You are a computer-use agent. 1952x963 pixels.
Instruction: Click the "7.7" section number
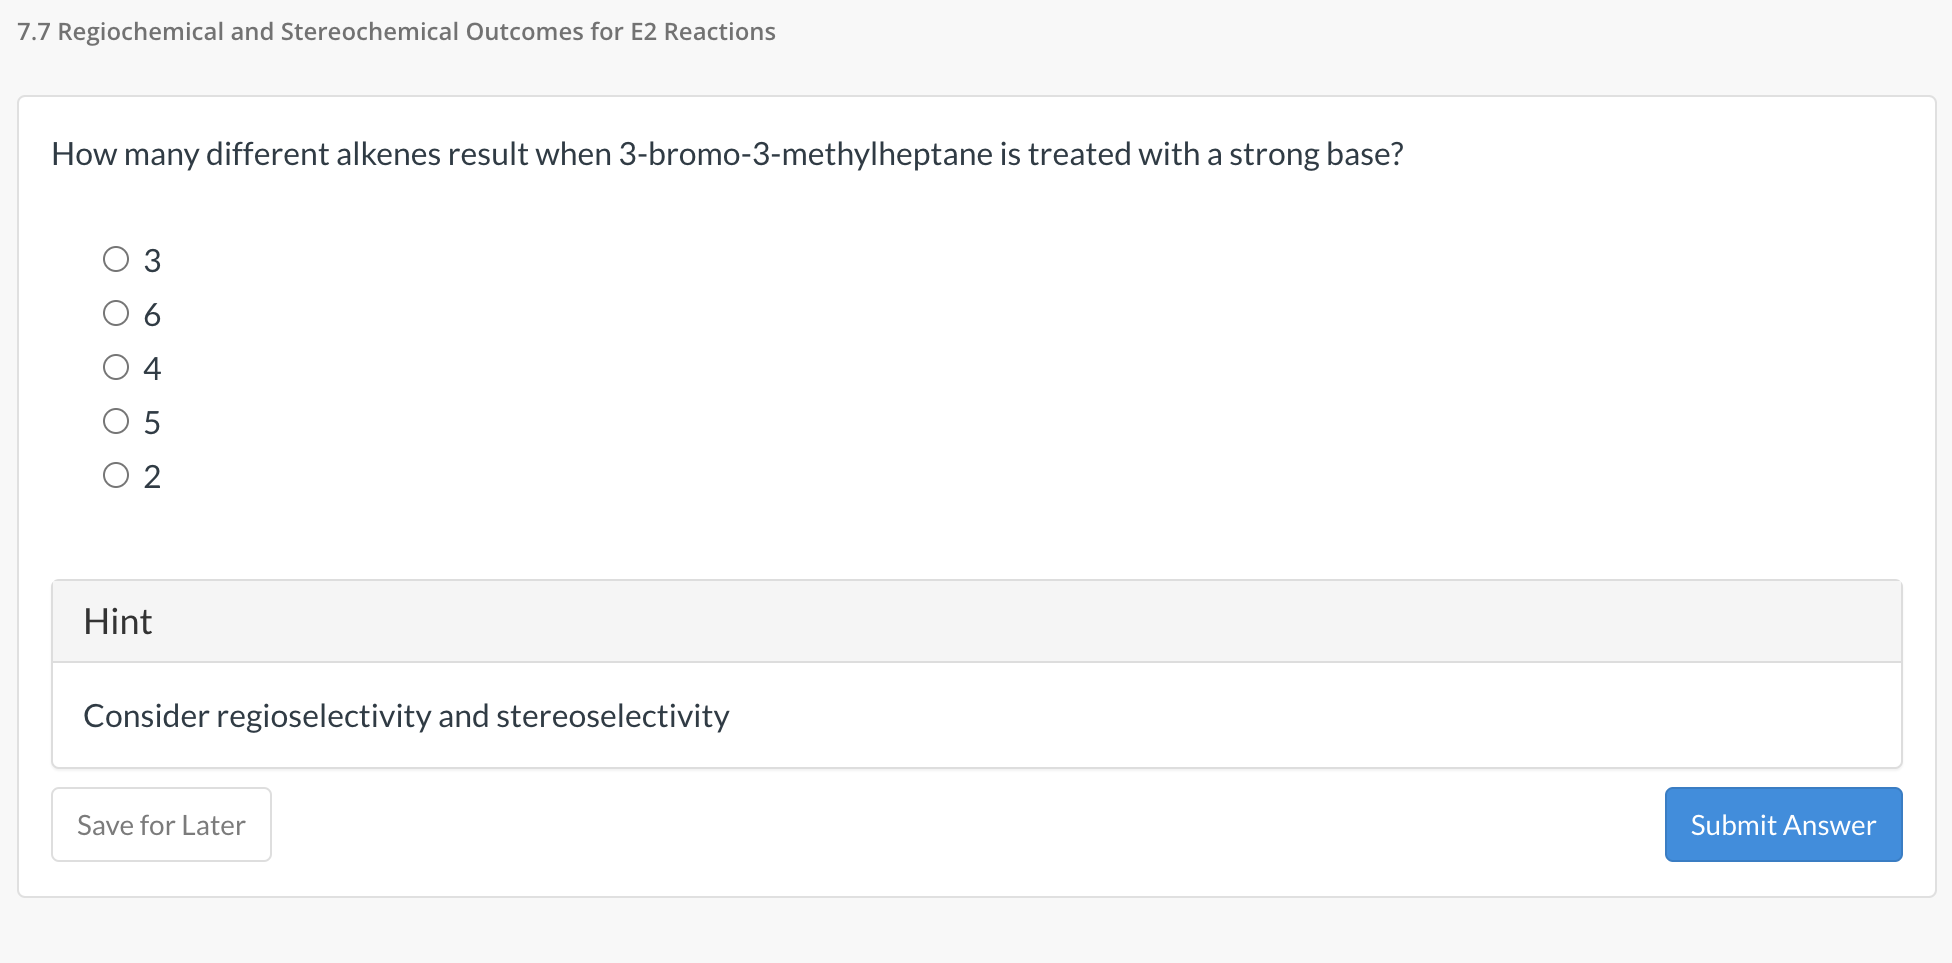(x=33, y=32)
